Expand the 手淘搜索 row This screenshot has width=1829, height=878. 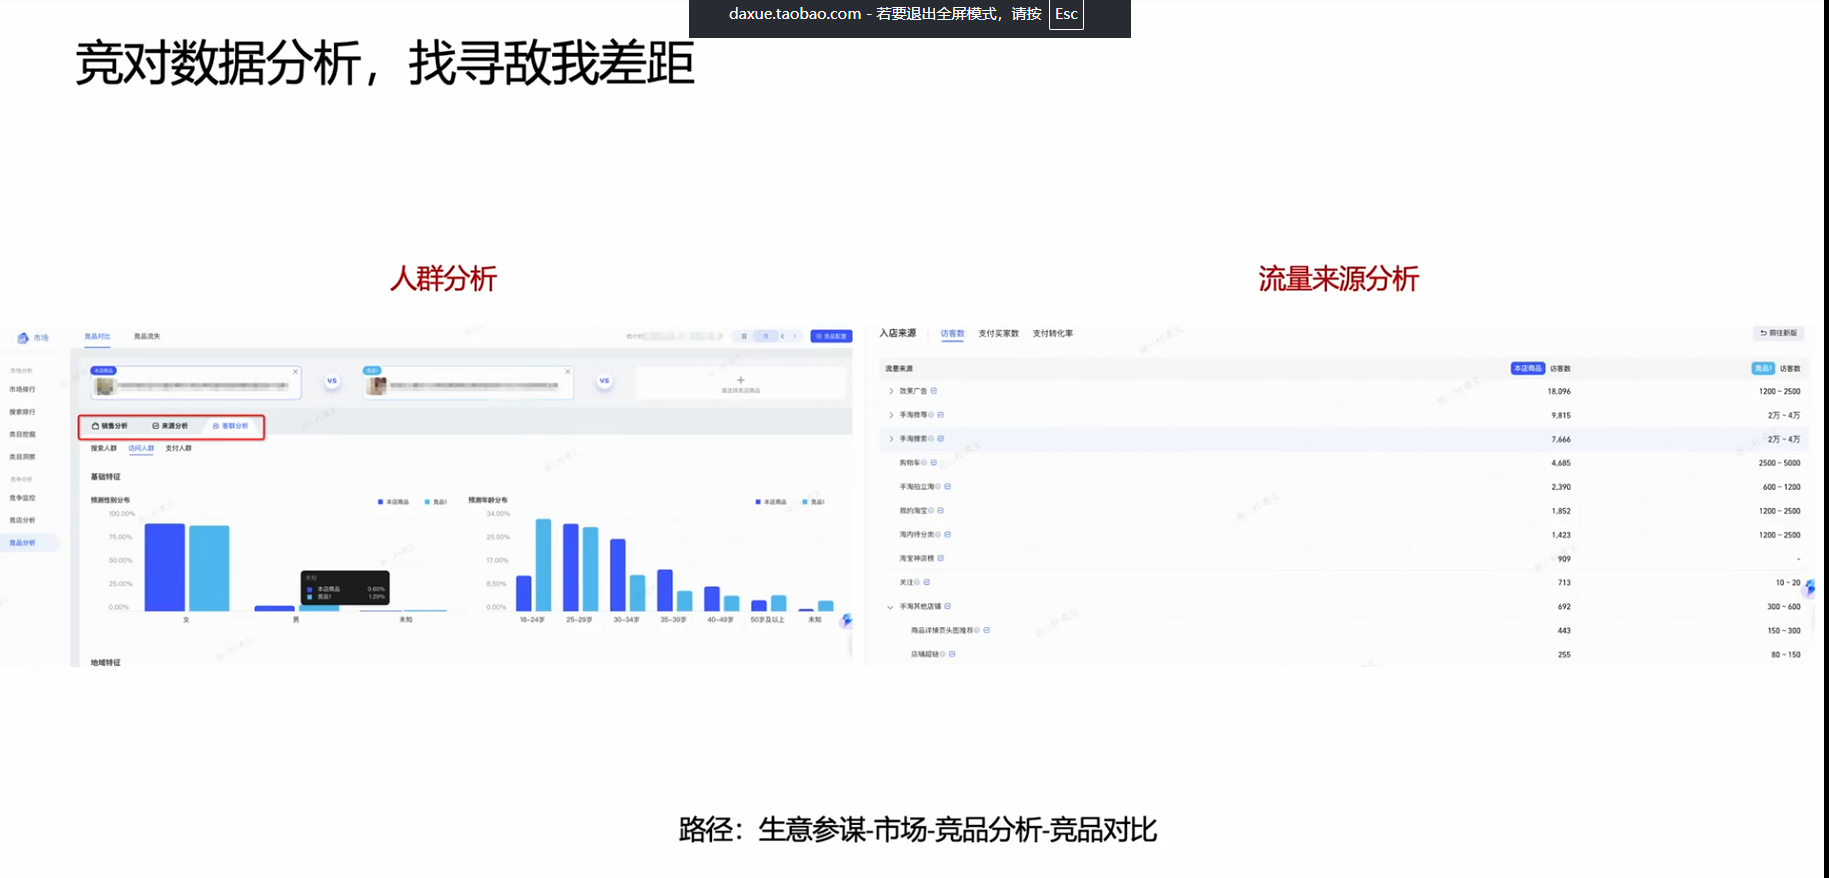[891, 439]
